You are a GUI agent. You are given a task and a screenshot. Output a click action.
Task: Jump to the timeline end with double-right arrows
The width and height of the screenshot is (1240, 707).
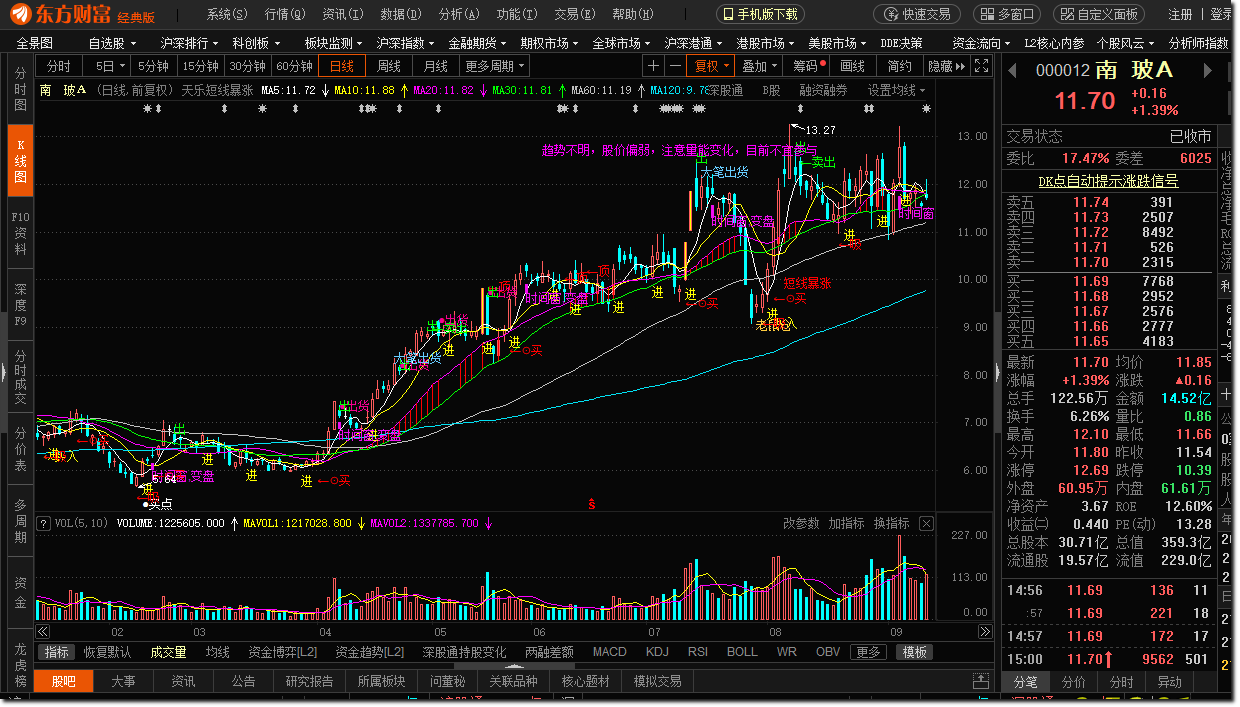pos(985,632)
